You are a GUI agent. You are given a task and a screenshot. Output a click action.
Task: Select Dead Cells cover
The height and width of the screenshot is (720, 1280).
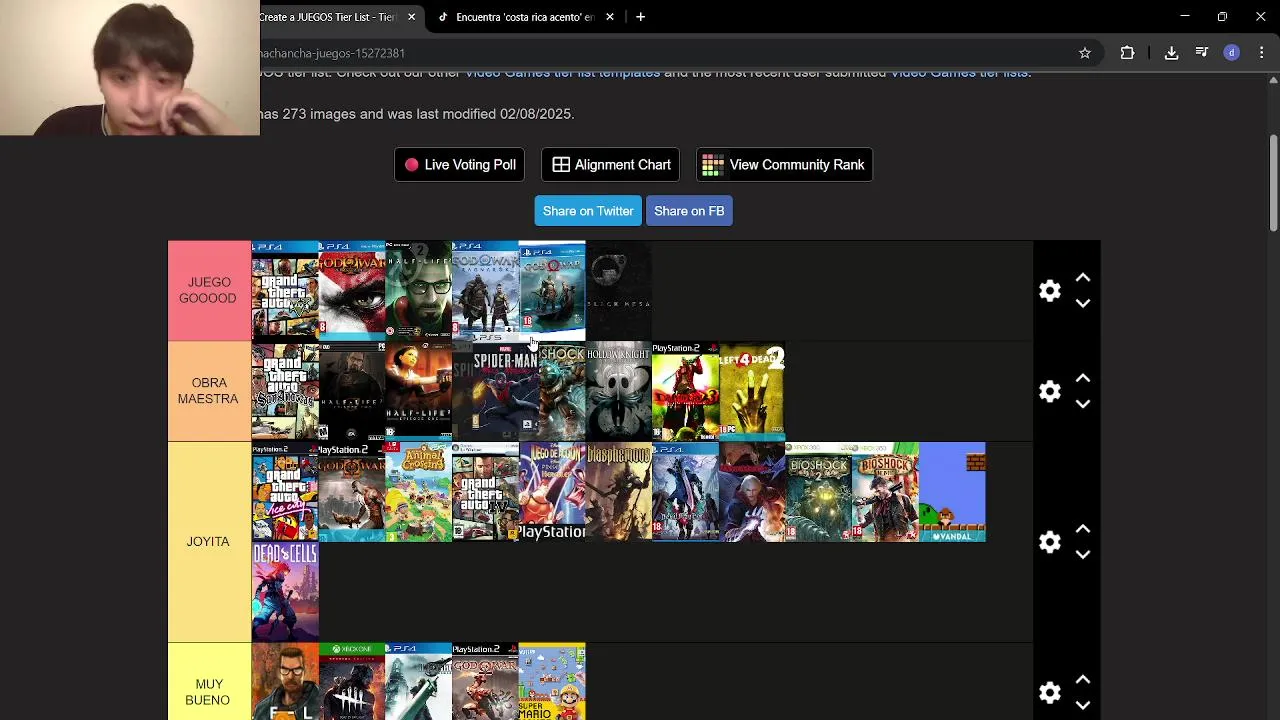[285, 592]
